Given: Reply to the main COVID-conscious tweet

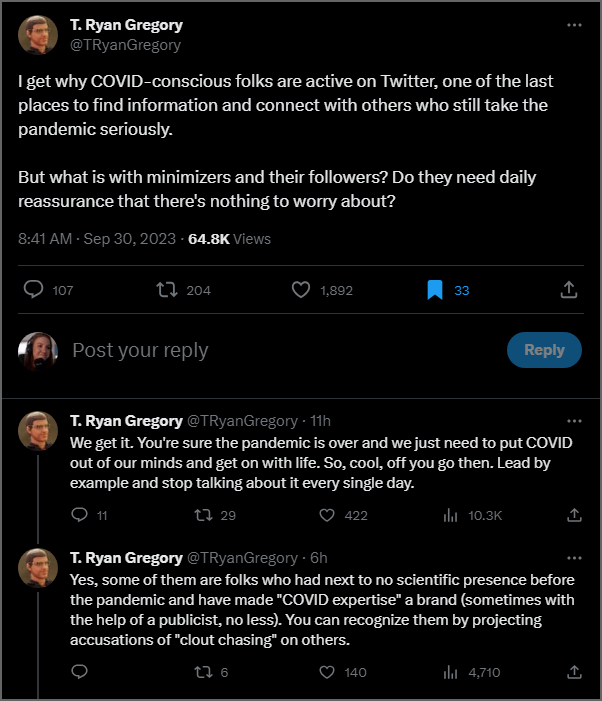Looking at the screenshot, I should 33,290.
